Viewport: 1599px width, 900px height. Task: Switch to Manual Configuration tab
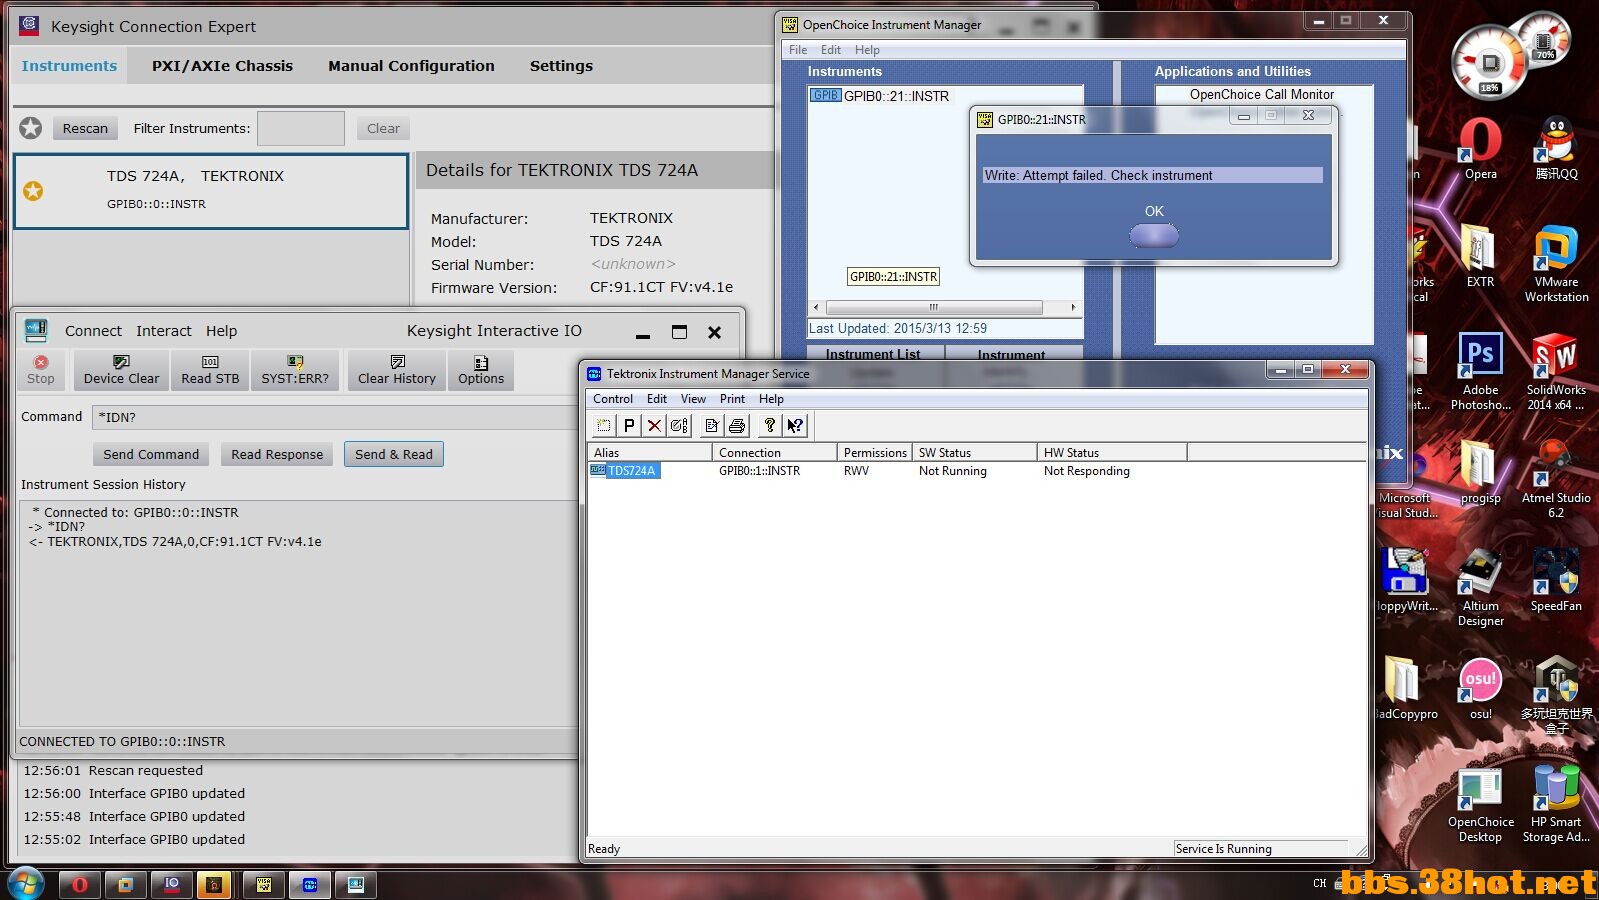(411, 66)
